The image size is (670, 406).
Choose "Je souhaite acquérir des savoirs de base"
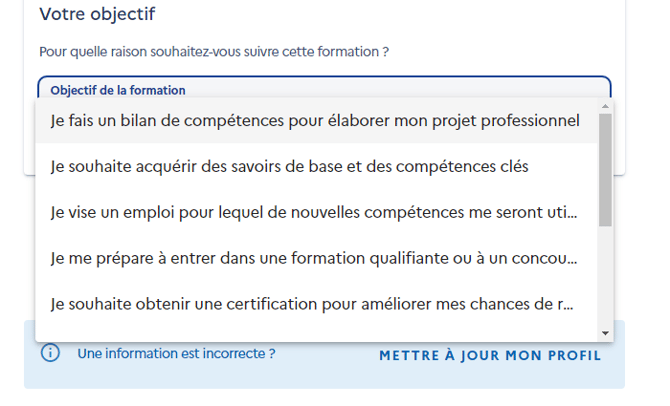[289, 166]
